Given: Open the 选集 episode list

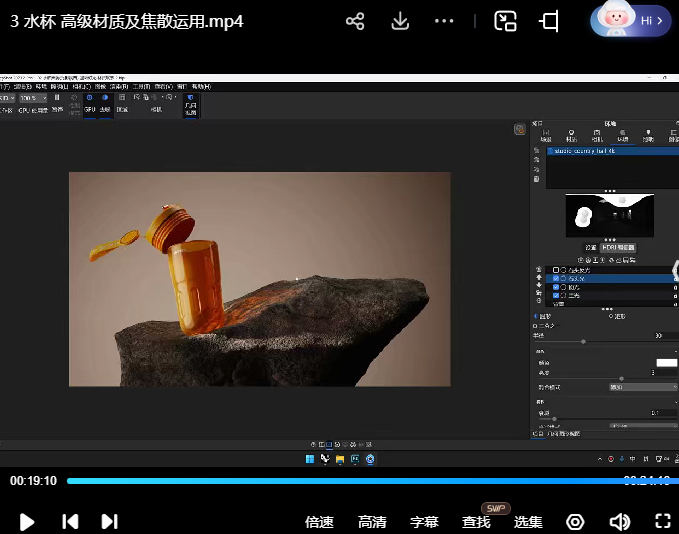Looking at the screenshot, I should tap(528, 521).
